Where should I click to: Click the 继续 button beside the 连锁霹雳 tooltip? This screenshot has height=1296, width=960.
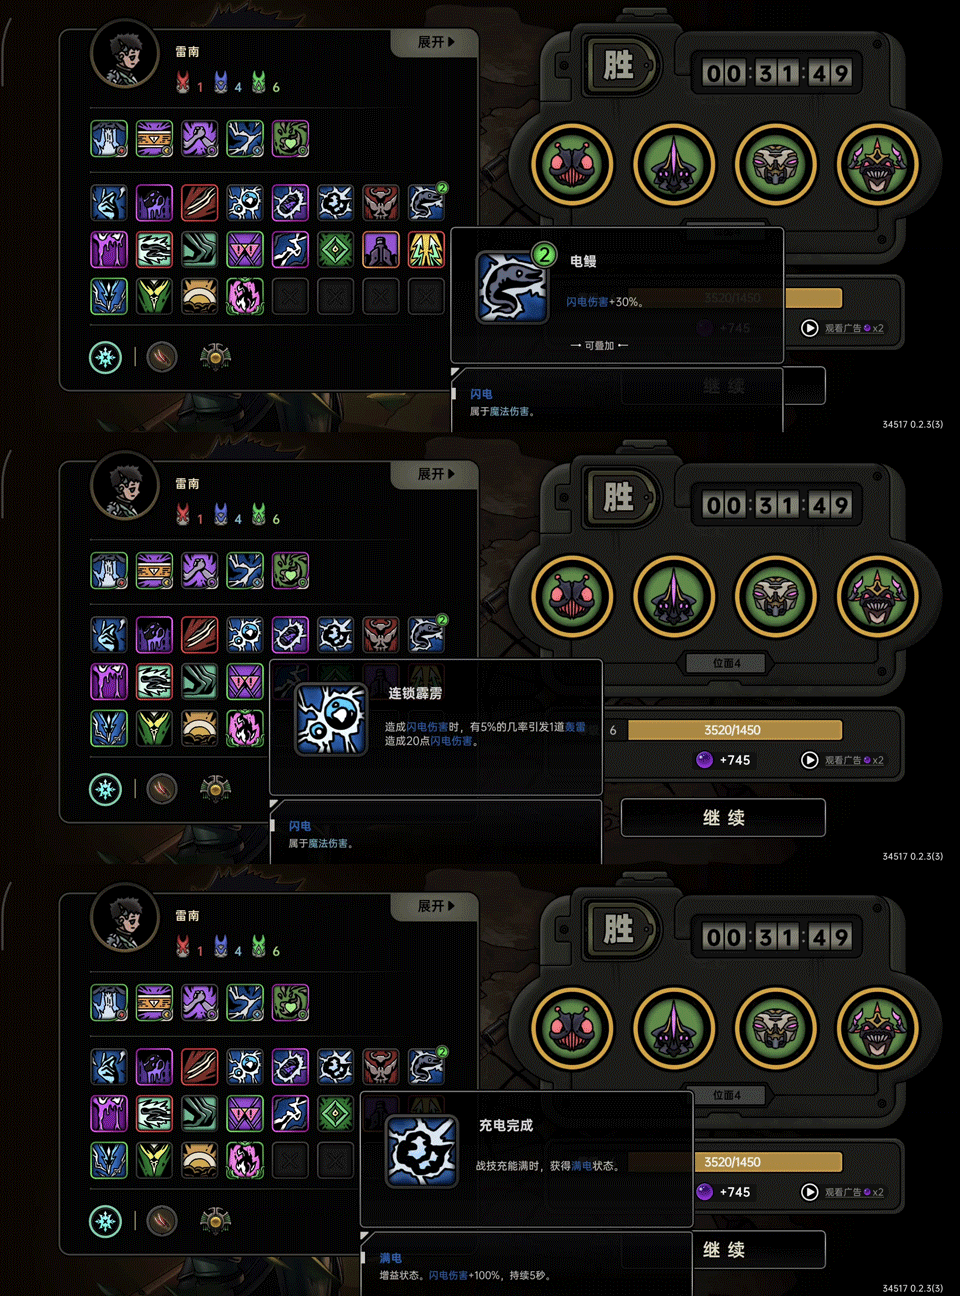723,818
